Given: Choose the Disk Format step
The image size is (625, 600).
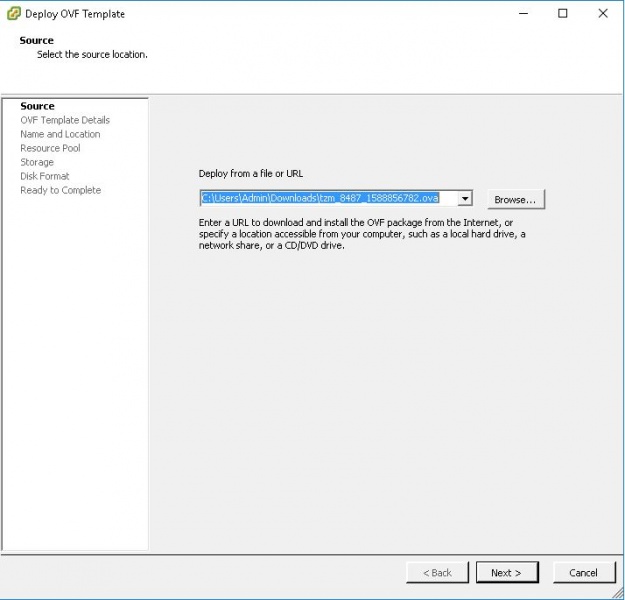Looking at the screenshot, I should coord(45,176).
